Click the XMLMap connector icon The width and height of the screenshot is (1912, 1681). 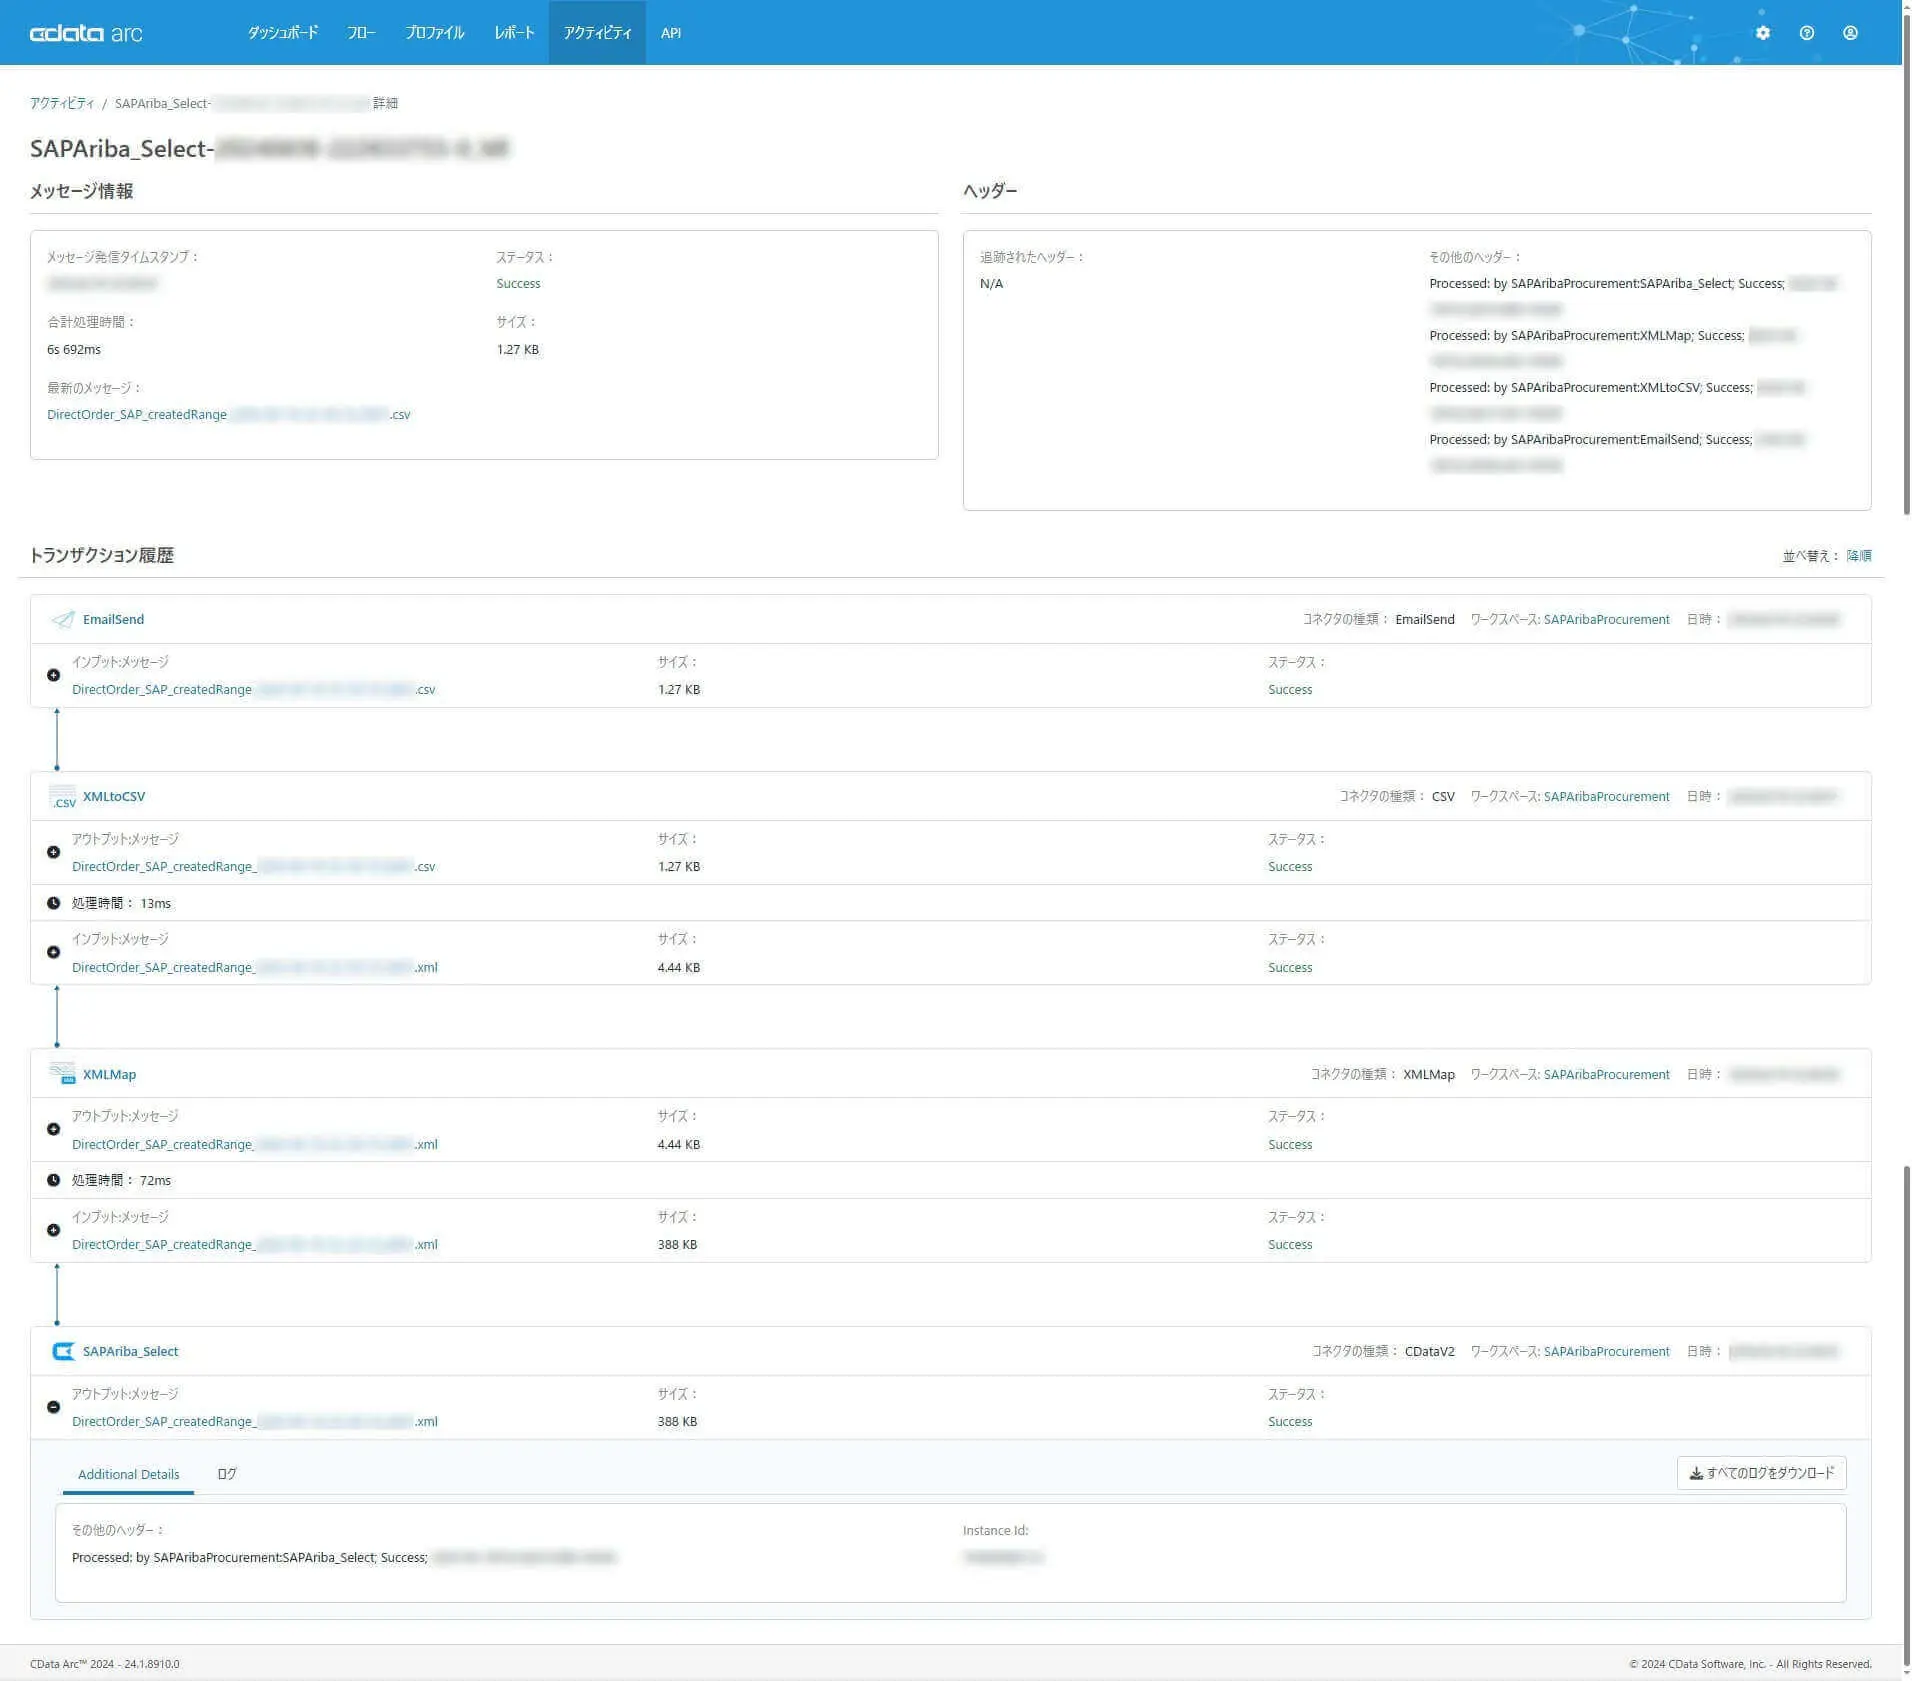[62, 1074]
